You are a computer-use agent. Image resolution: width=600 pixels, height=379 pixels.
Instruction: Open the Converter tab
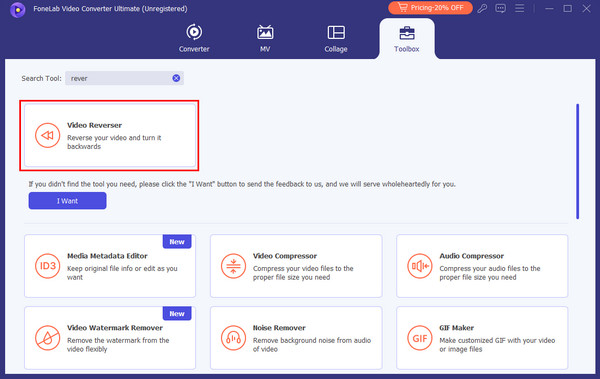tap(194, 38)
